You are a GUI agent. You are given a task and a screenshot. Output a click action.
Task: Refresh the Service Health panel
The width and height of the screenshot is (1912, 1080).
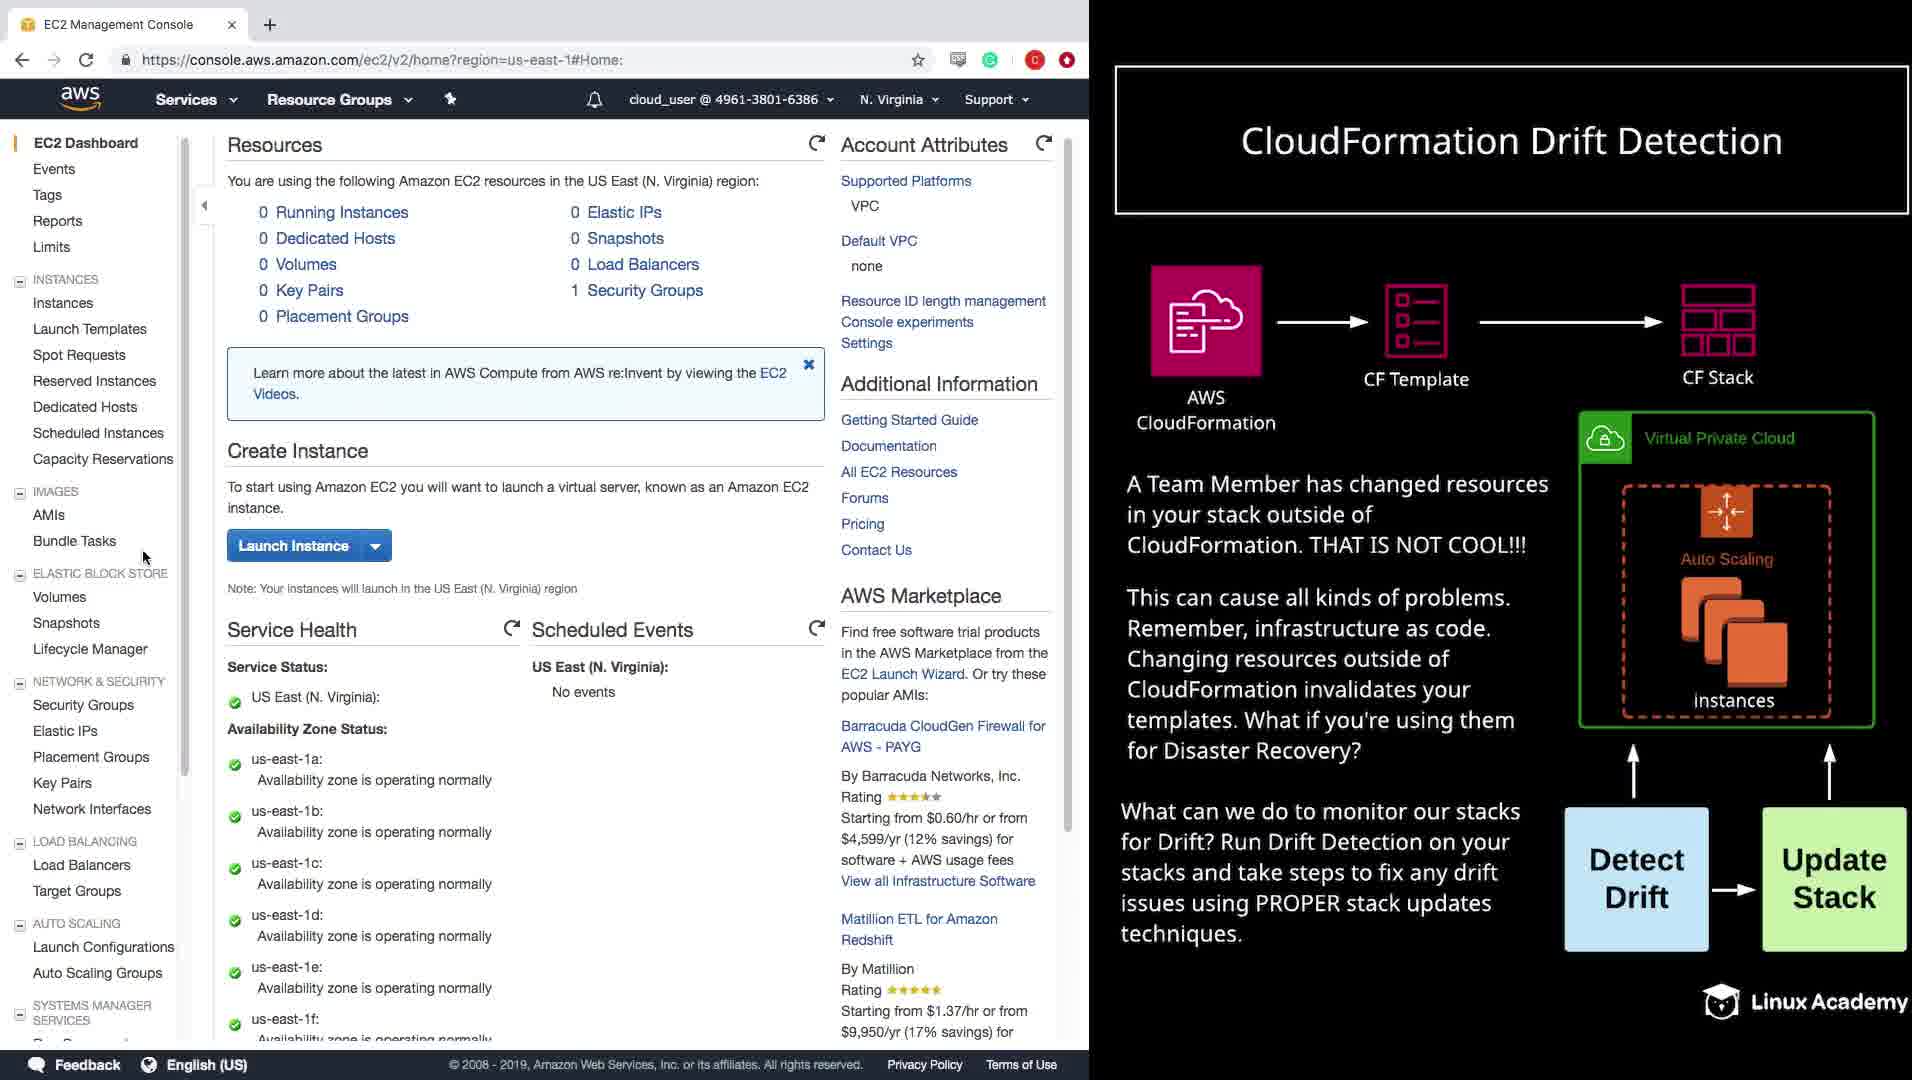511,629
